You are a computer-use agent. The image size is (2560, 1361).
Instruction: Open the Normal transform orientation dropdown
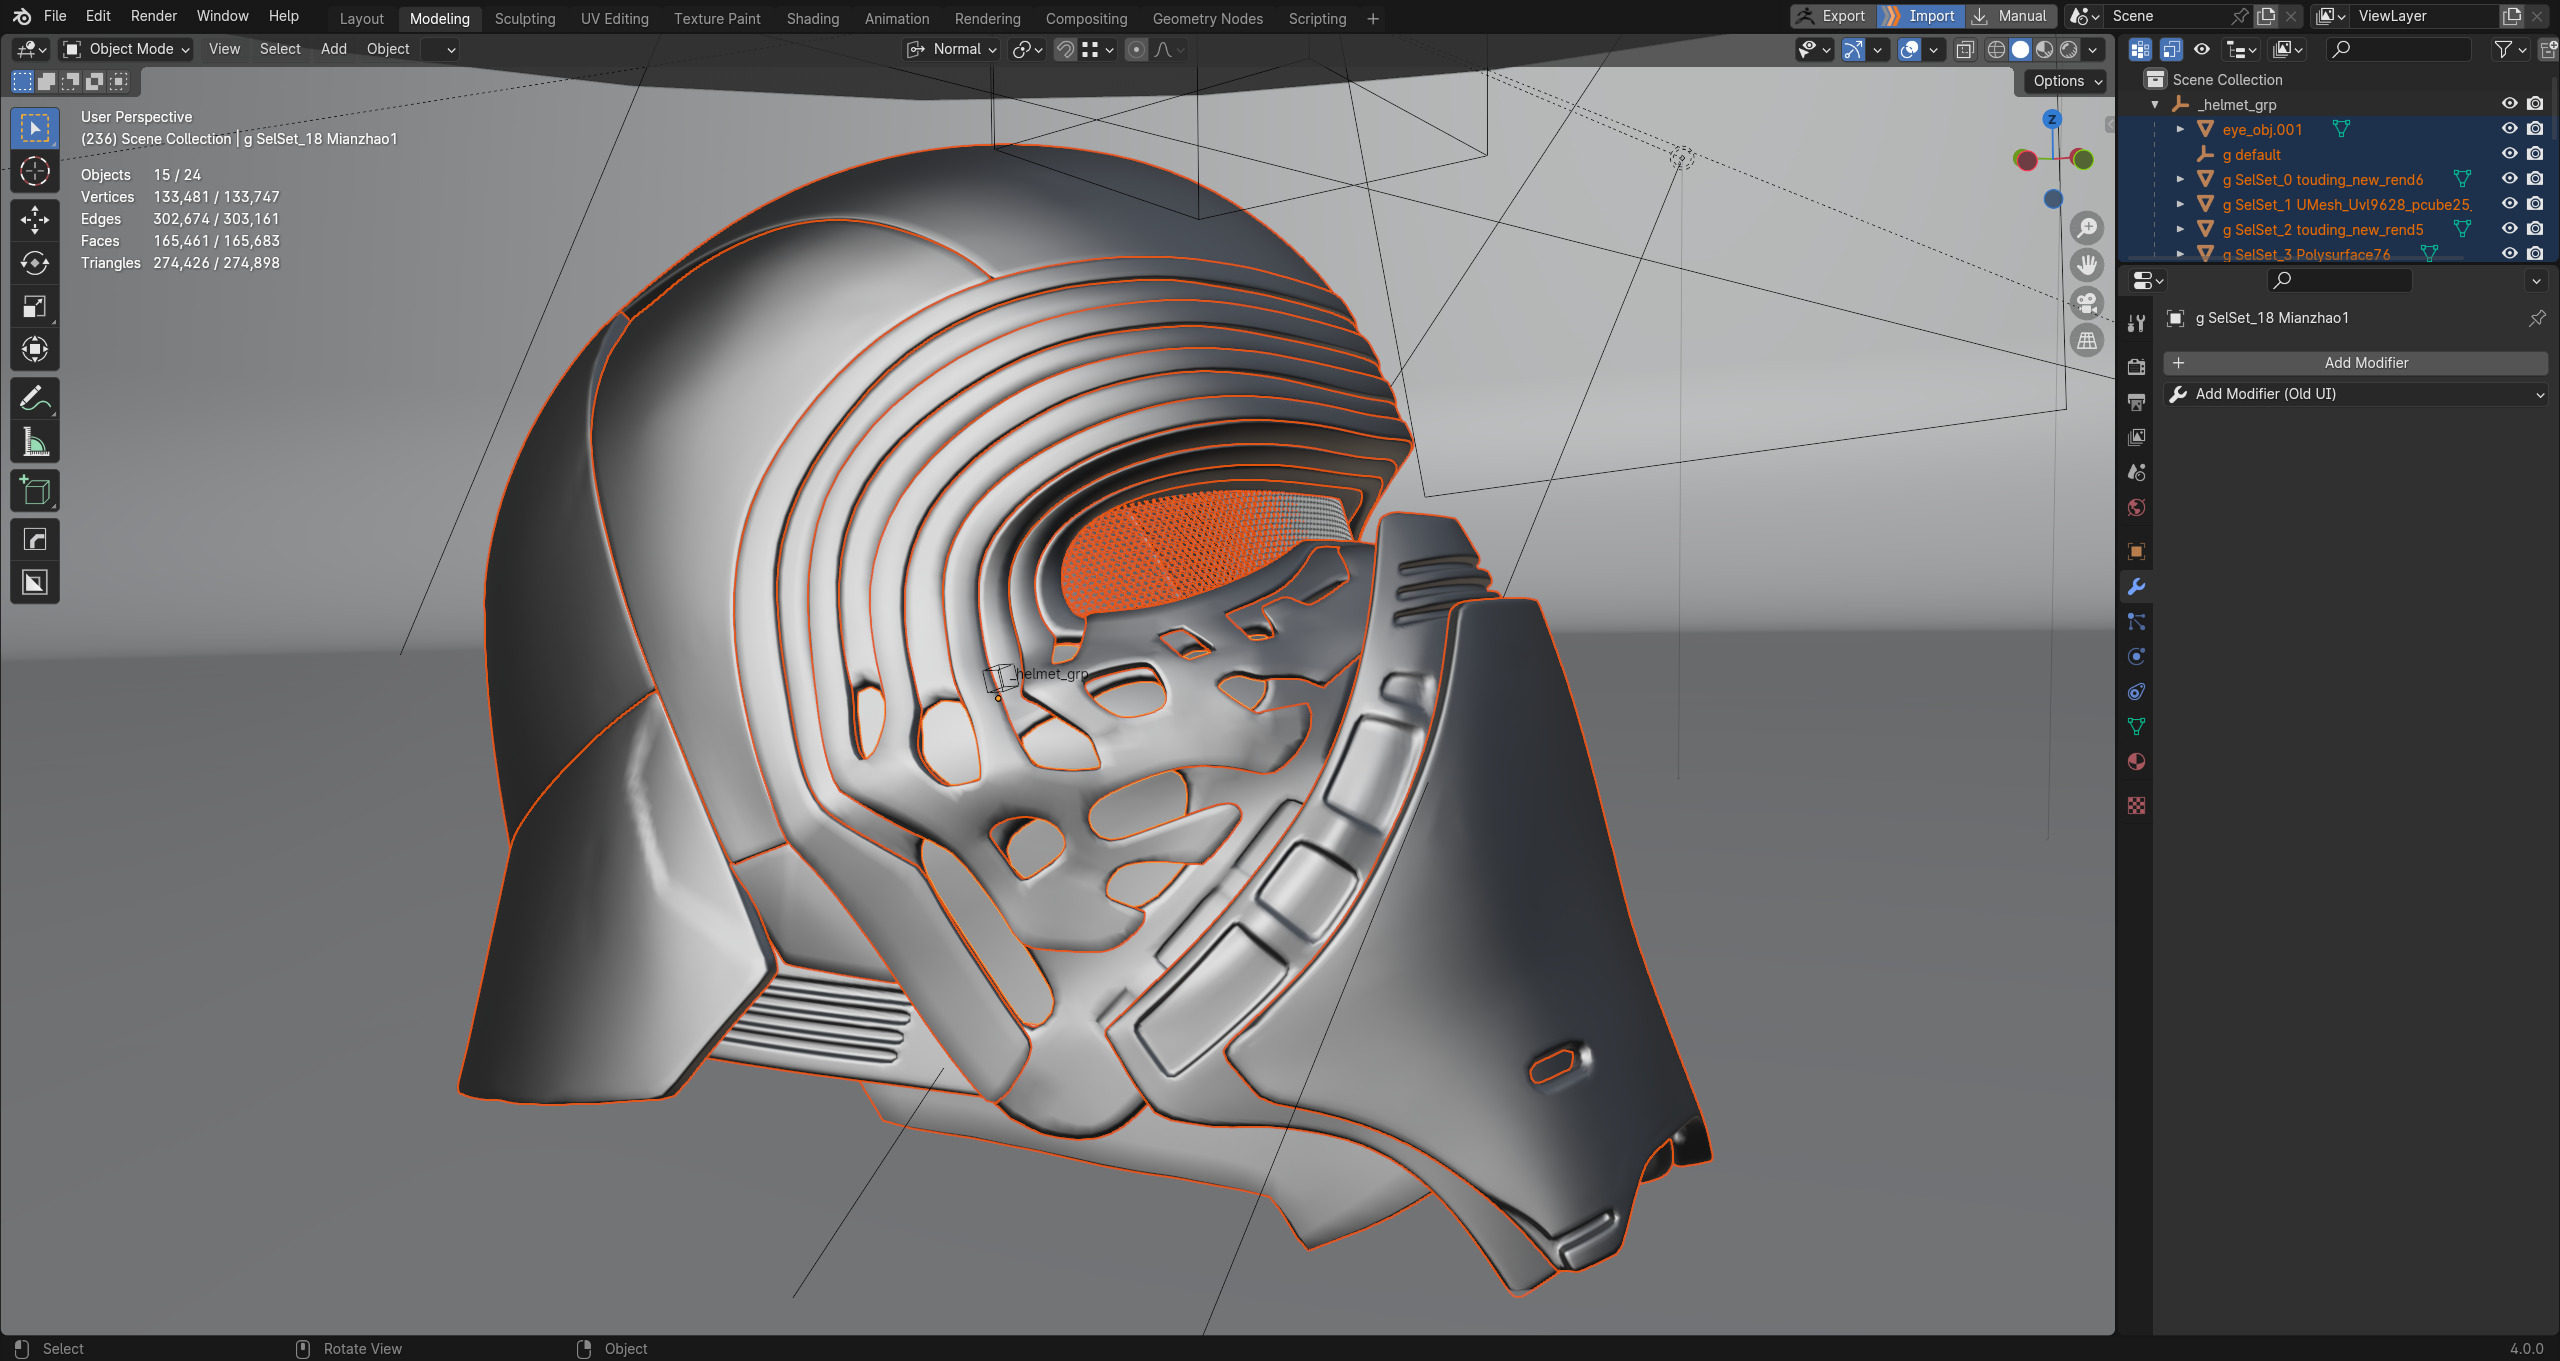[951, 49]
